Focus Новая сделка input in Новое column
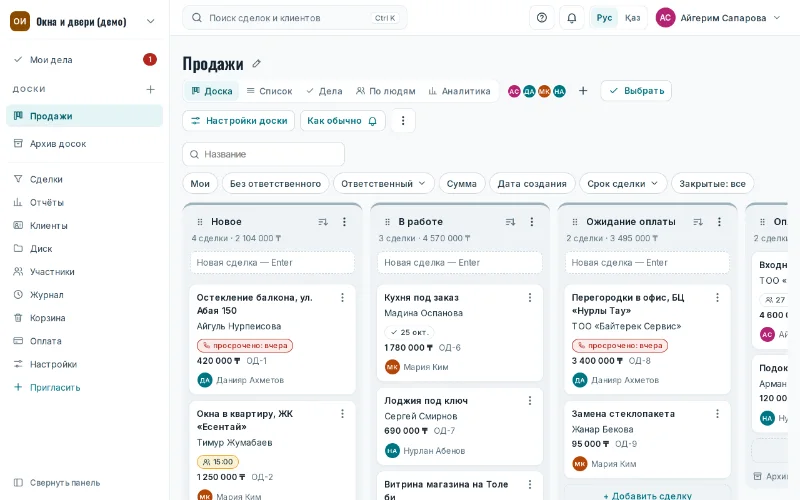The height and width of the screenshot is (500, 800). tap(272, 263)
